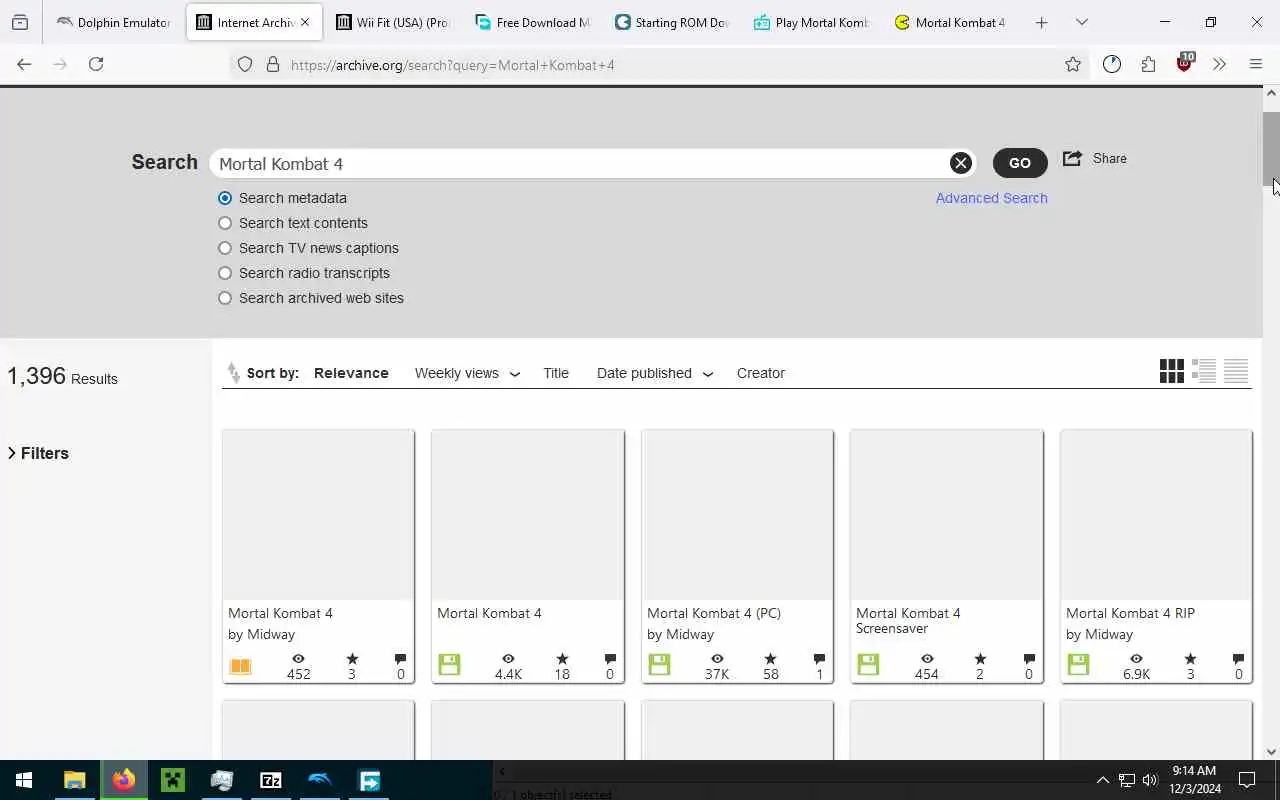
Task: Sort results by Creator
Action: [x=761, y=373]
